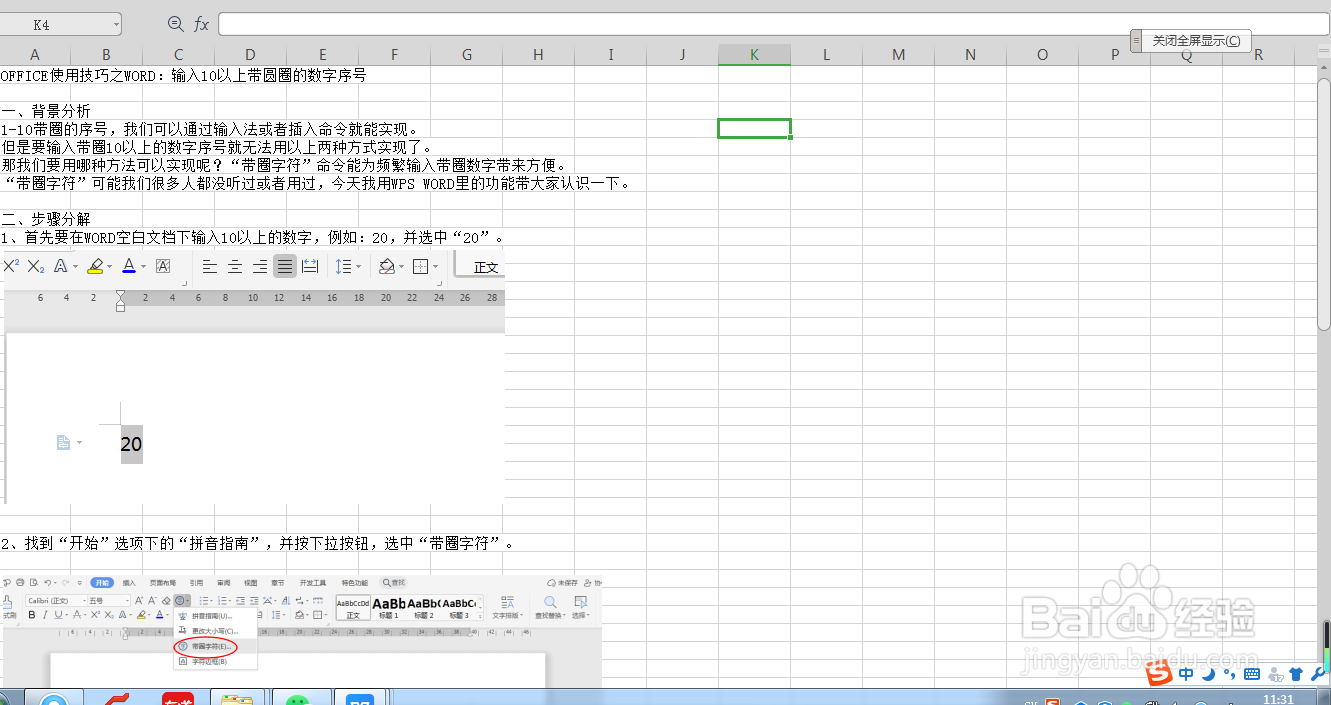Select column H header
The height and width of the screenshot is (705, 1331).
[539, 55]
